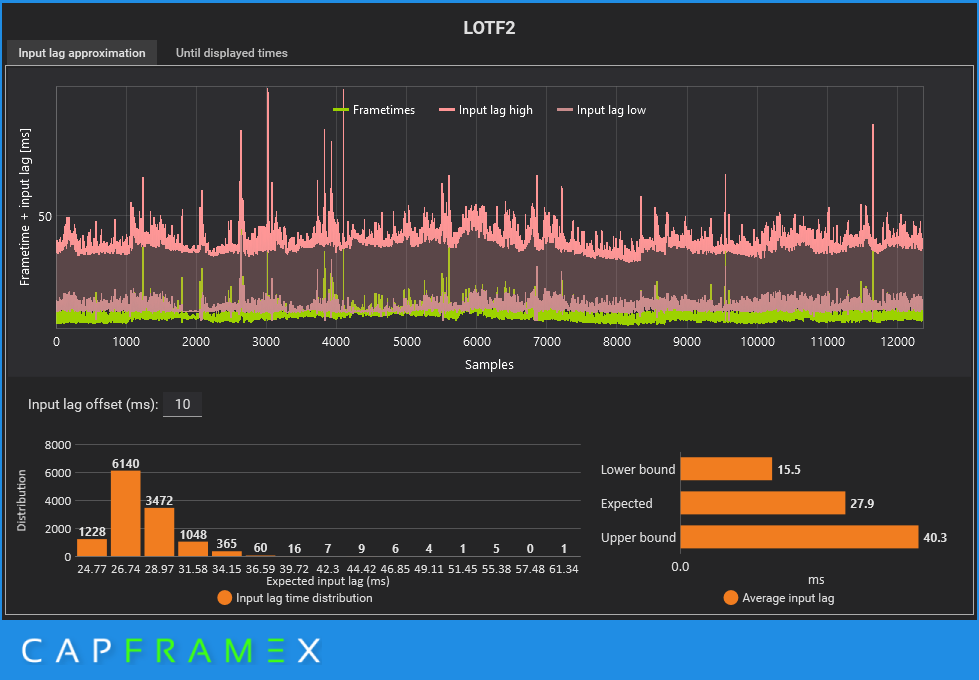Screen dimensions: 979x680
Task: Click the LOTF2 chart title
Action: pyautogui.click(x=489, y=28)
